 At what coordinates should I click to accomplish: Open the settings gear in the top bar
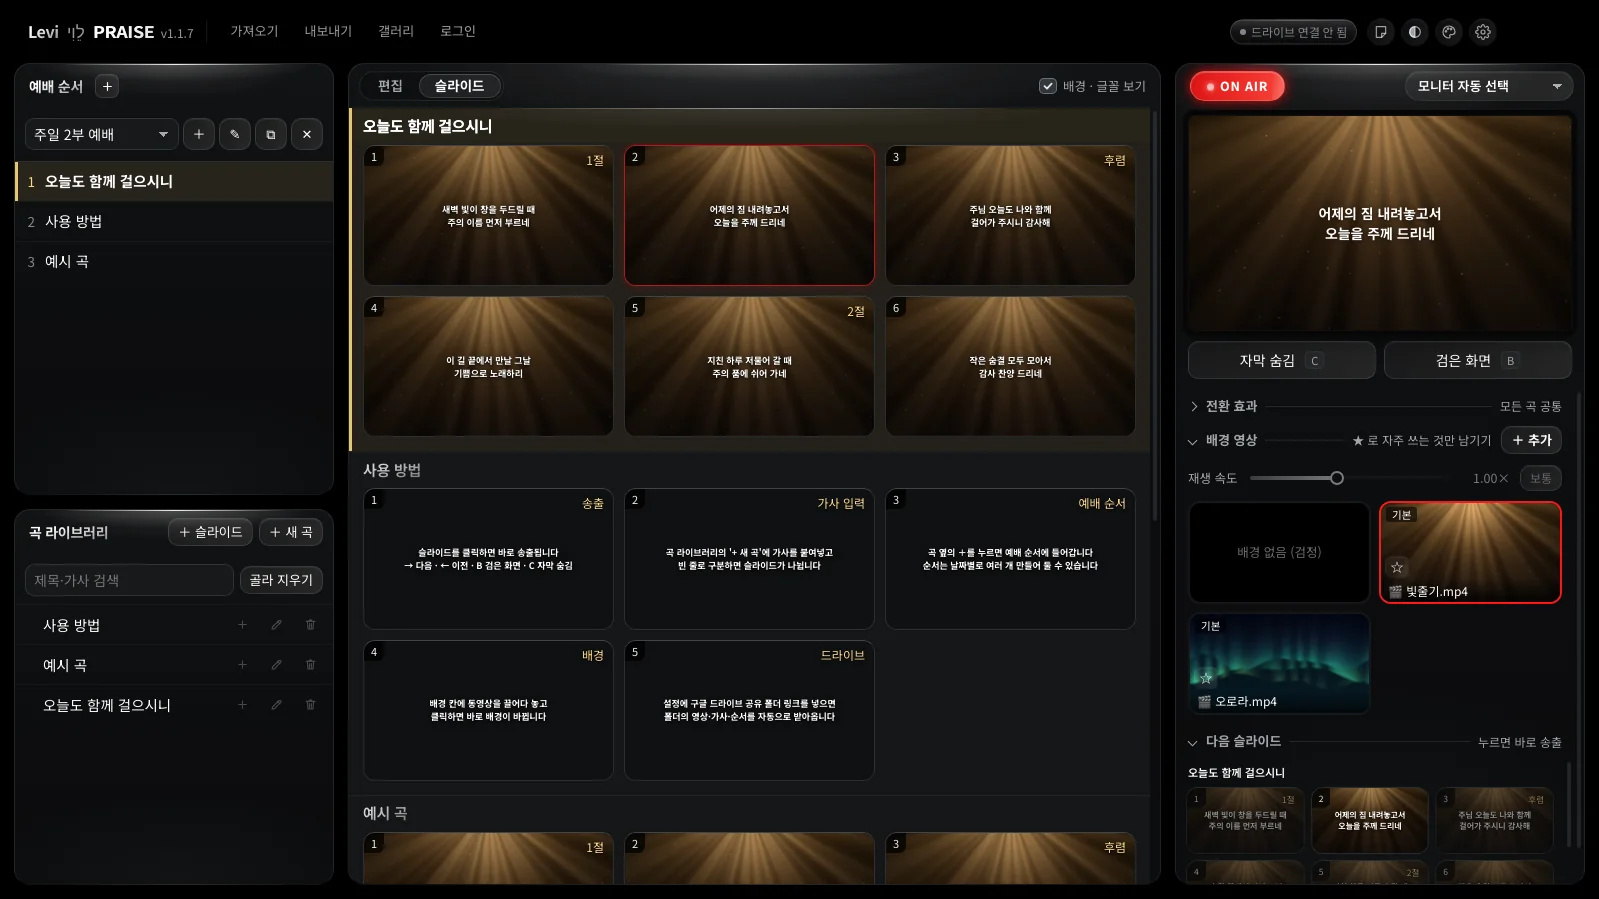(1483, 32)
